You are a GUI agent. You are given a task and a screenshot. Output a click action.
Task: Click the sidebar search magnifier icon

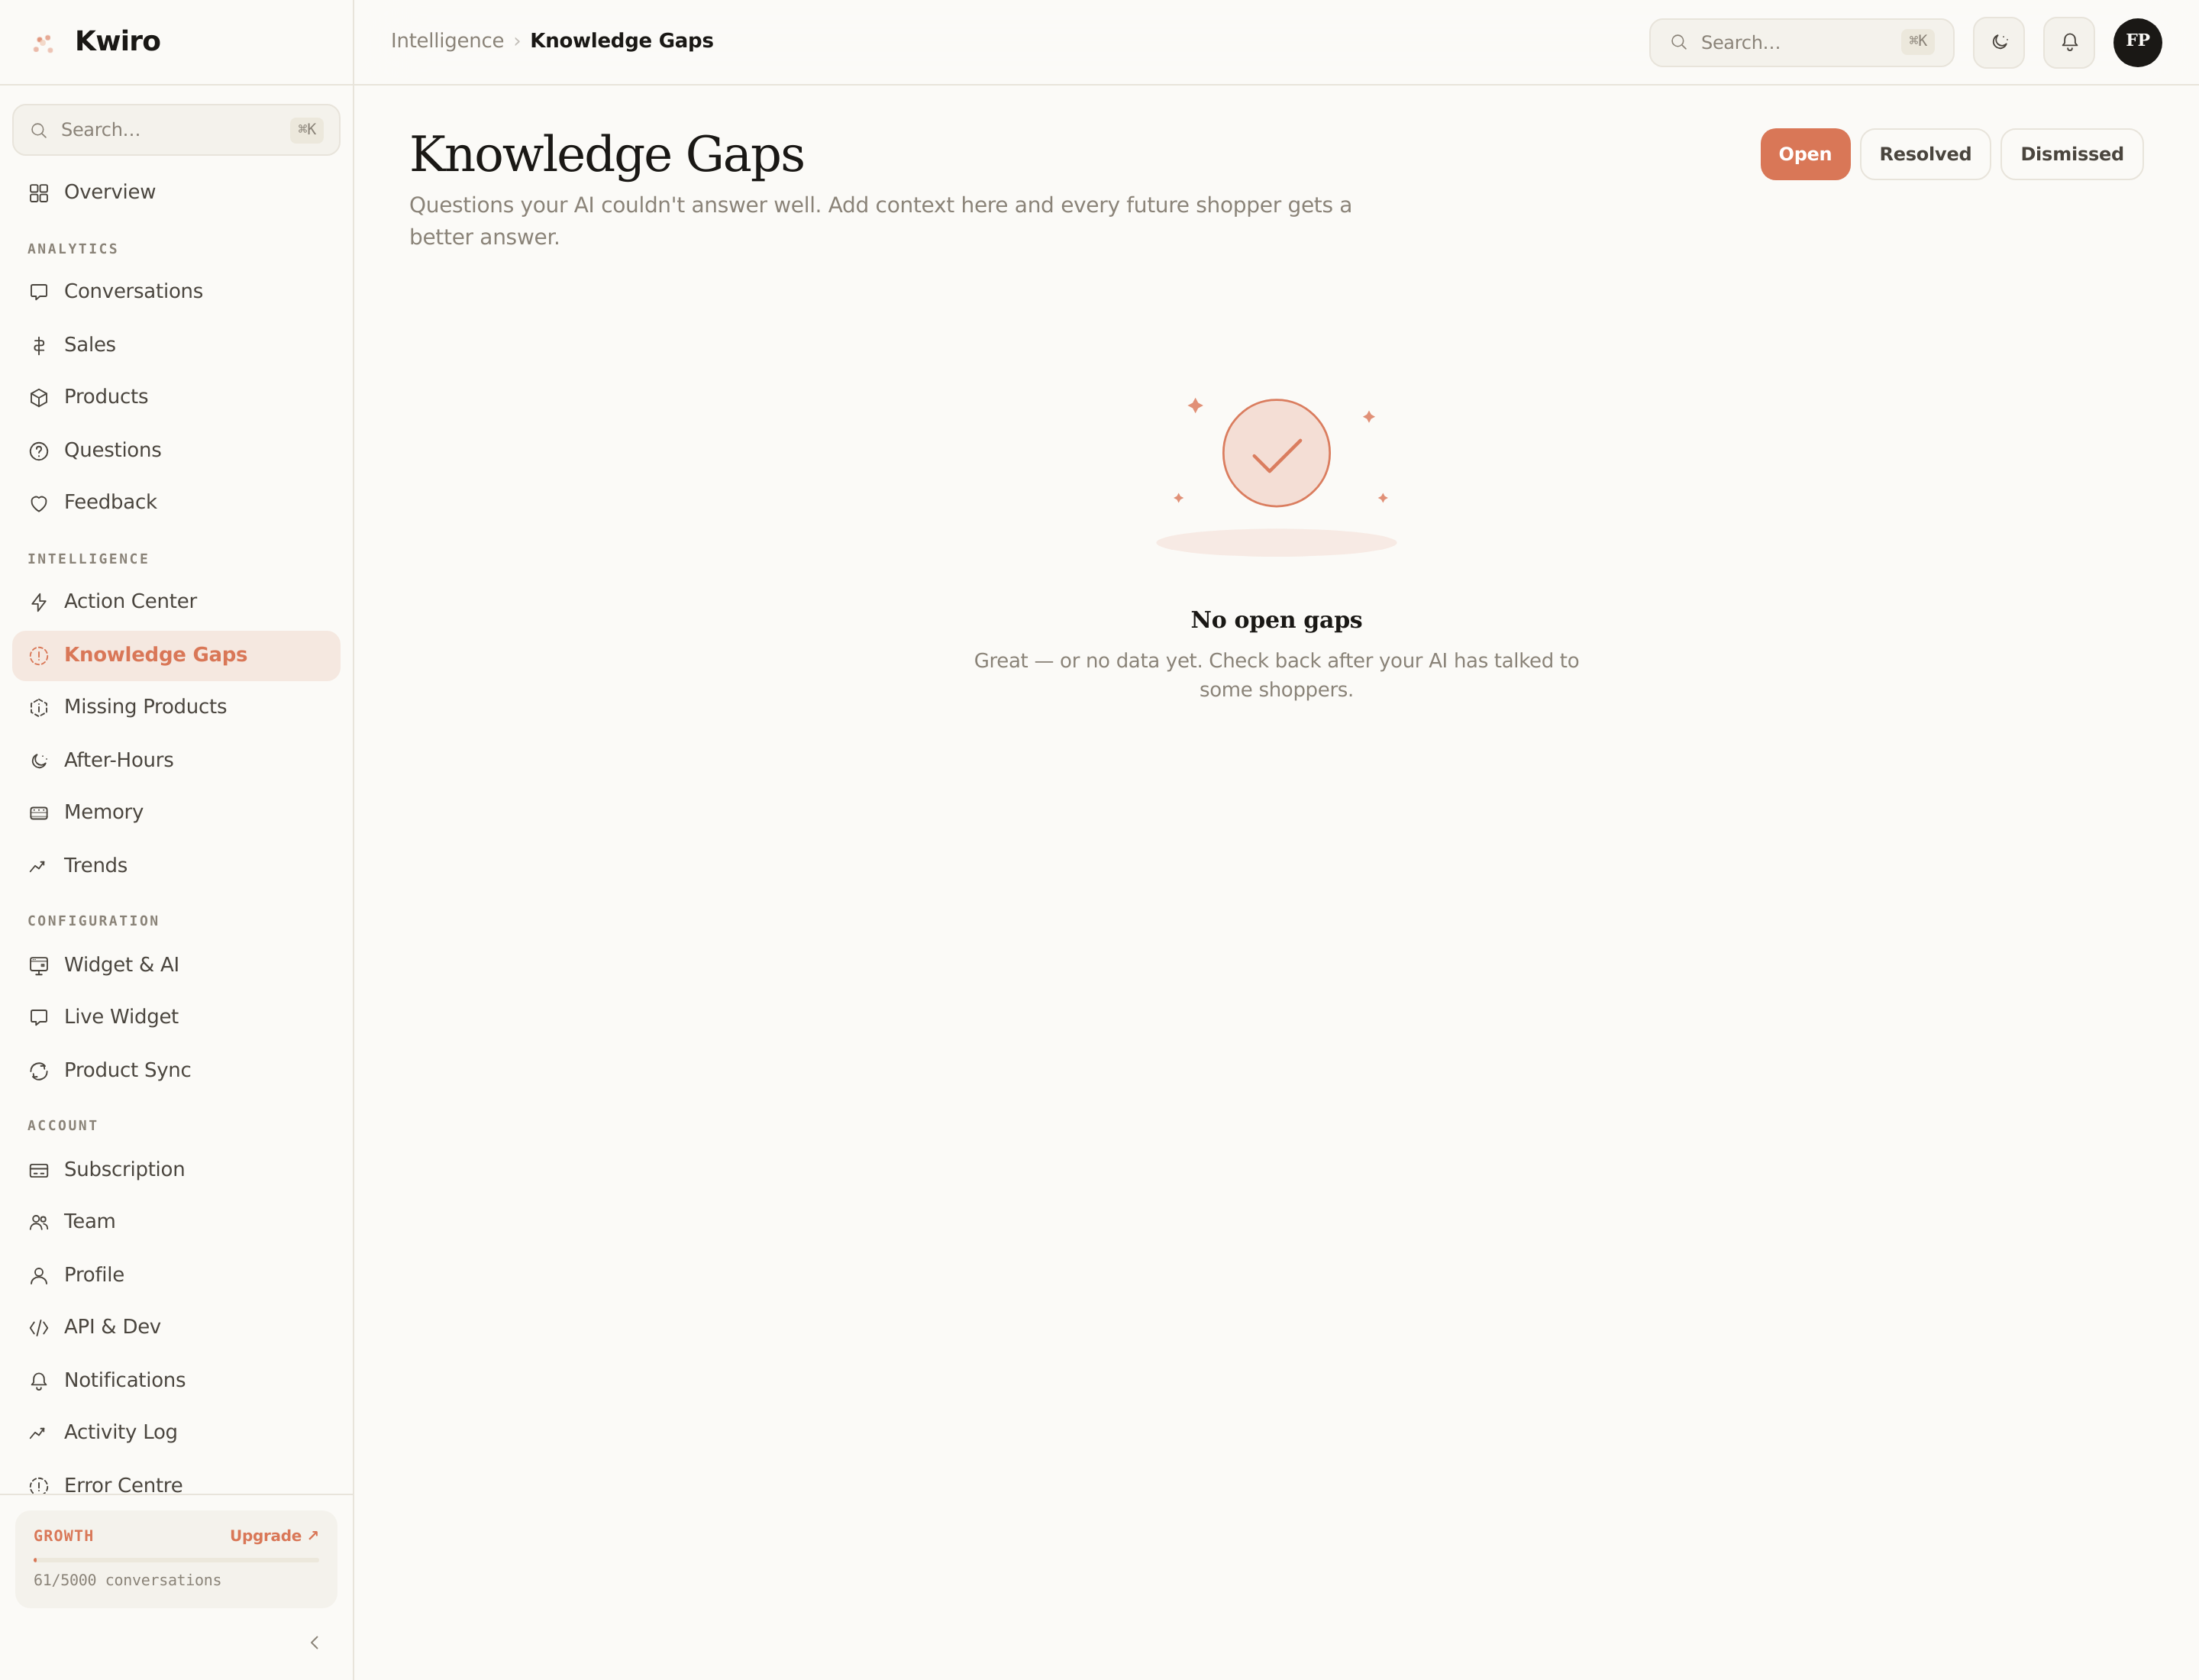(x=39, y=130)
